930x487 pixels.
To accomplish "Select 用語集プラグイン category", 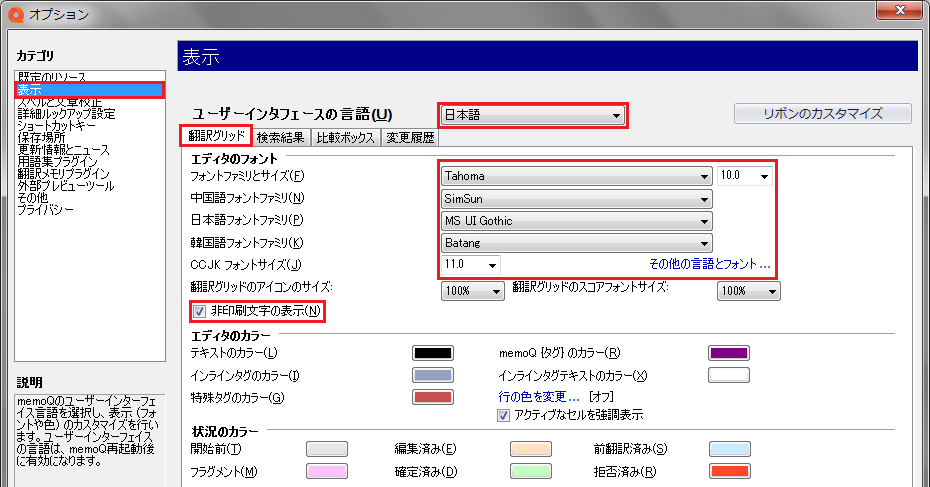I will [x=57, y=162].
